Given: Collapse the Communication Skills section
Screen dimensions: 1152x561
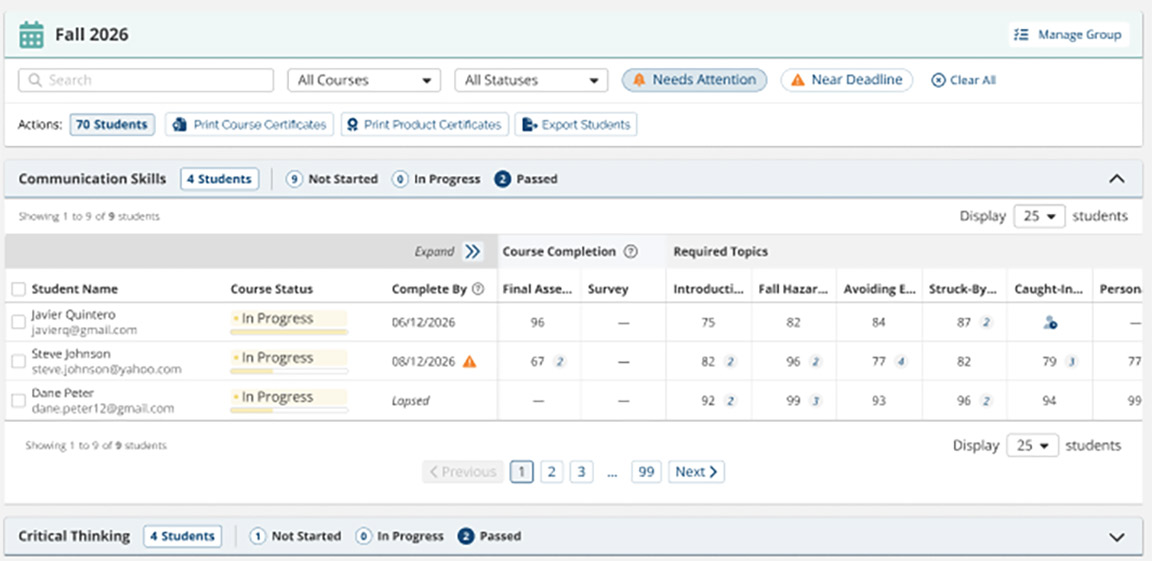Looking at the screenshot, I should coord(1117,179).
